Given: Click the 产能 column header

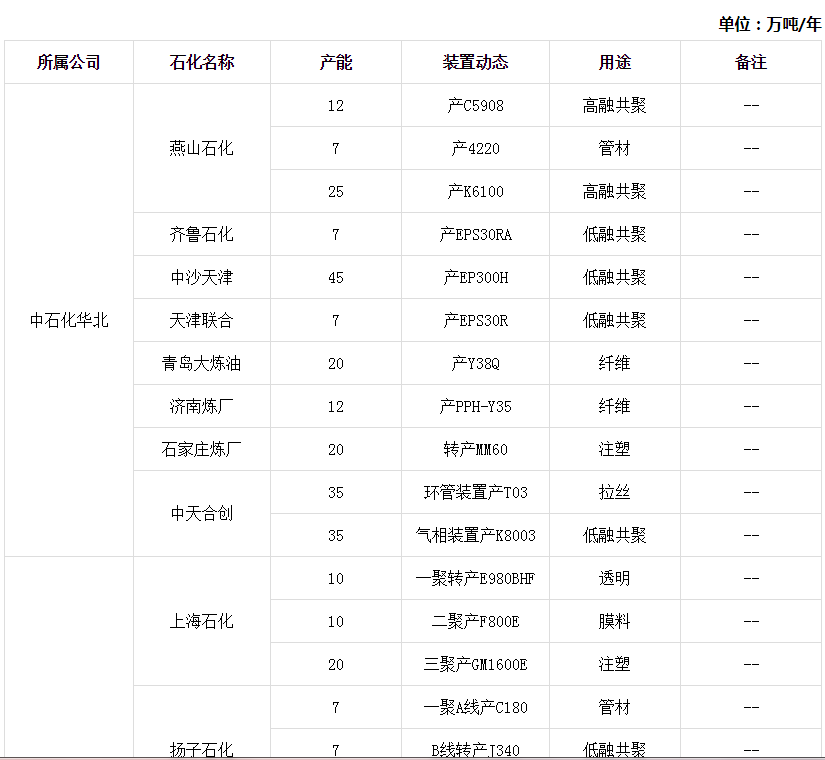Looking at the screenshot, I should pos(336,62).
